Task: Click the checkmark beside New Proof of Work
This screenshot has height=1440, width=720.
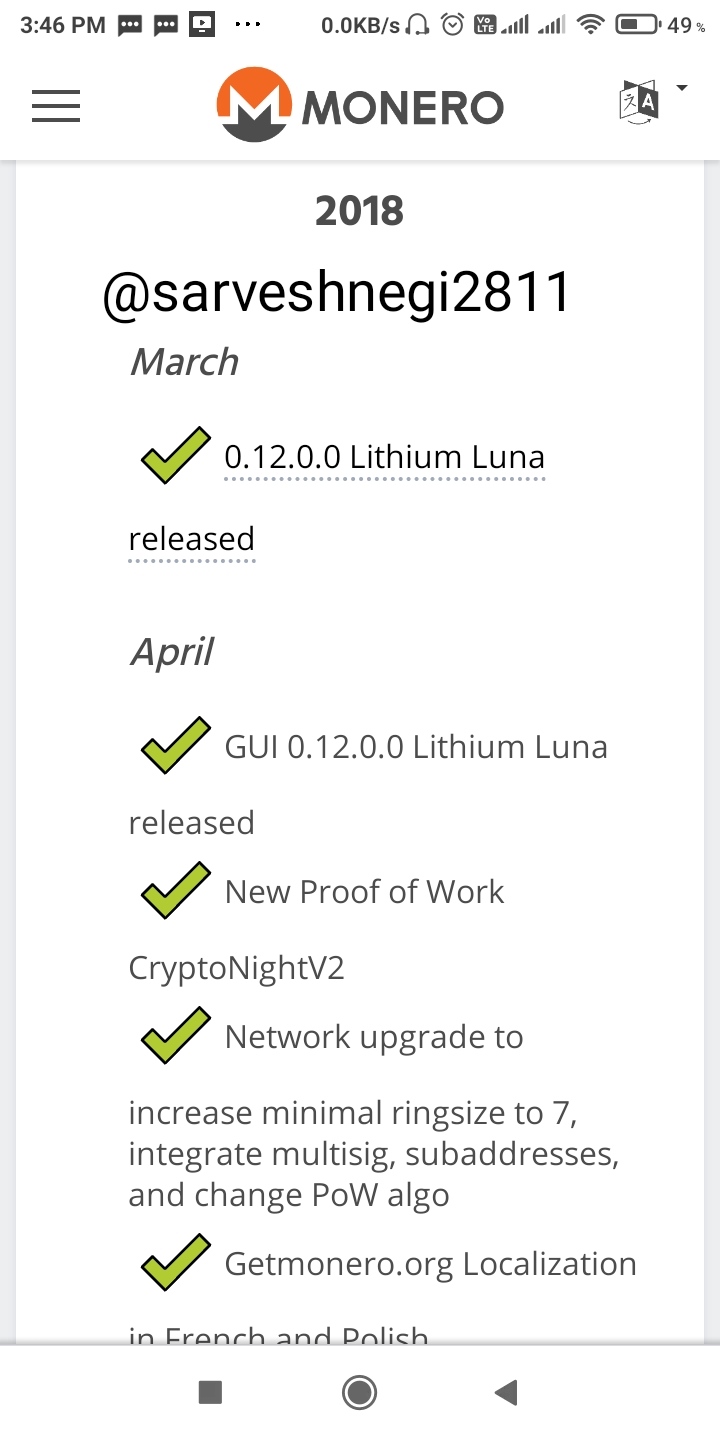Action: coord(176,891)
